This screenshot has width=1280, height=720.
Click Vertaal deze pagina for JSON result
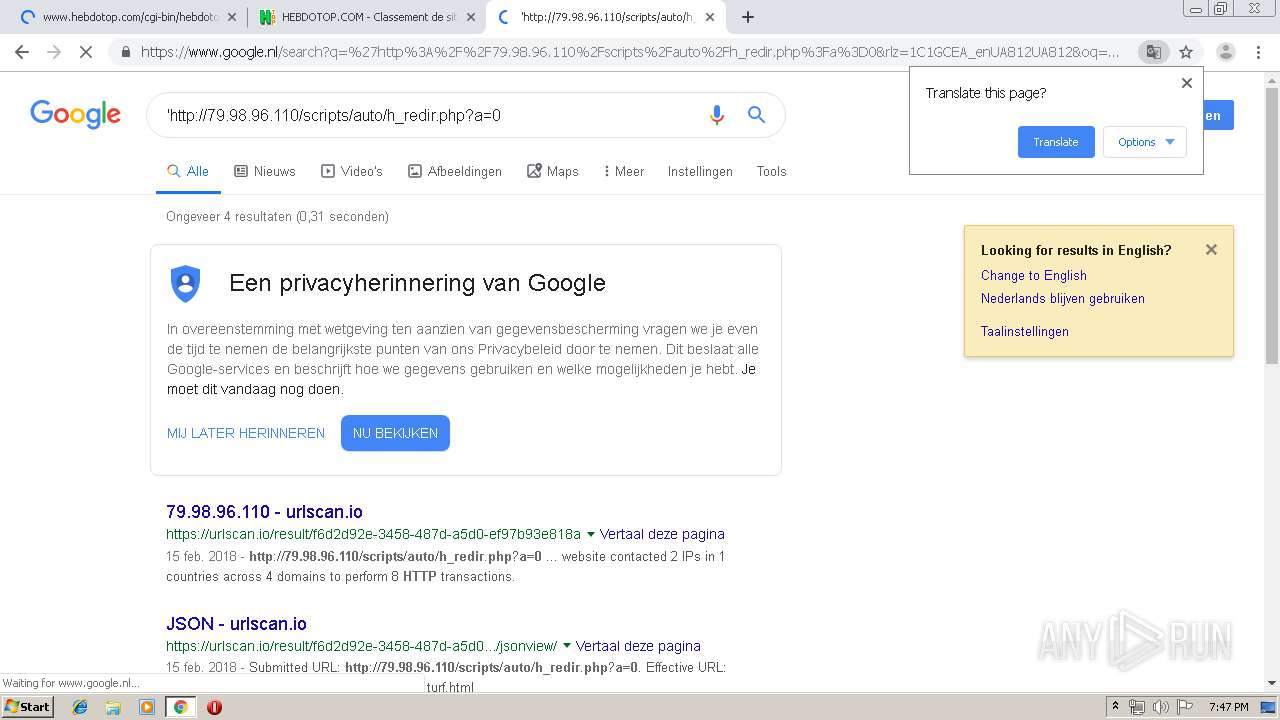tap(638, 646)
